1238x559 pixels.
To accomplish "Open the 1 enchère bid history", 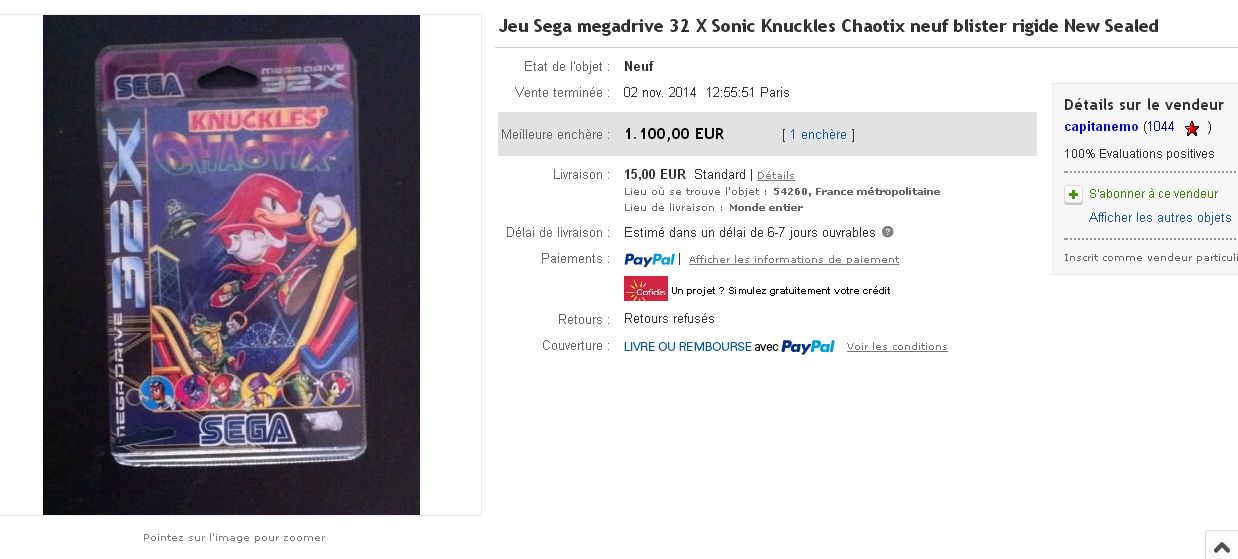I will point(818,135).
